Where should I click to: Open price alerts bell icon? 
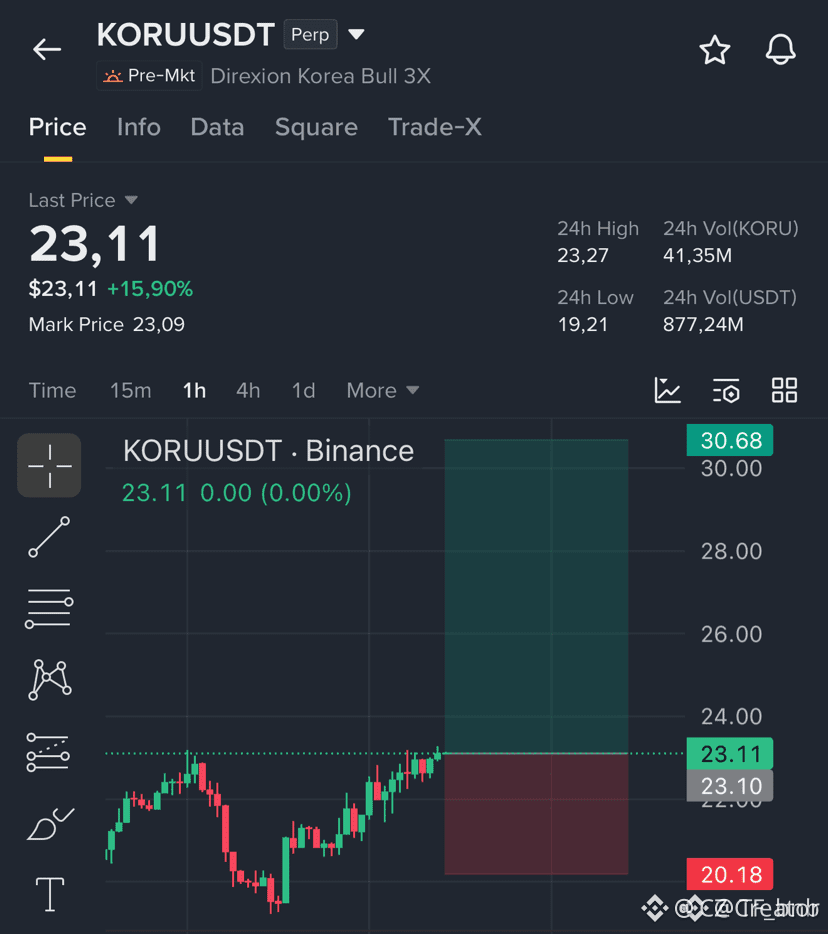(780, 49)
